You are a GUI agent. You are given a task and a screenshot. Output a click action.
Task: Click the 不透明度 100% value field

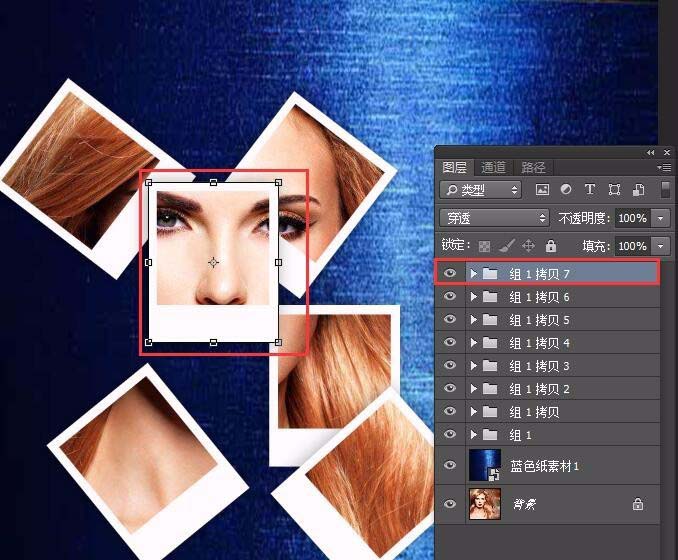633,218
